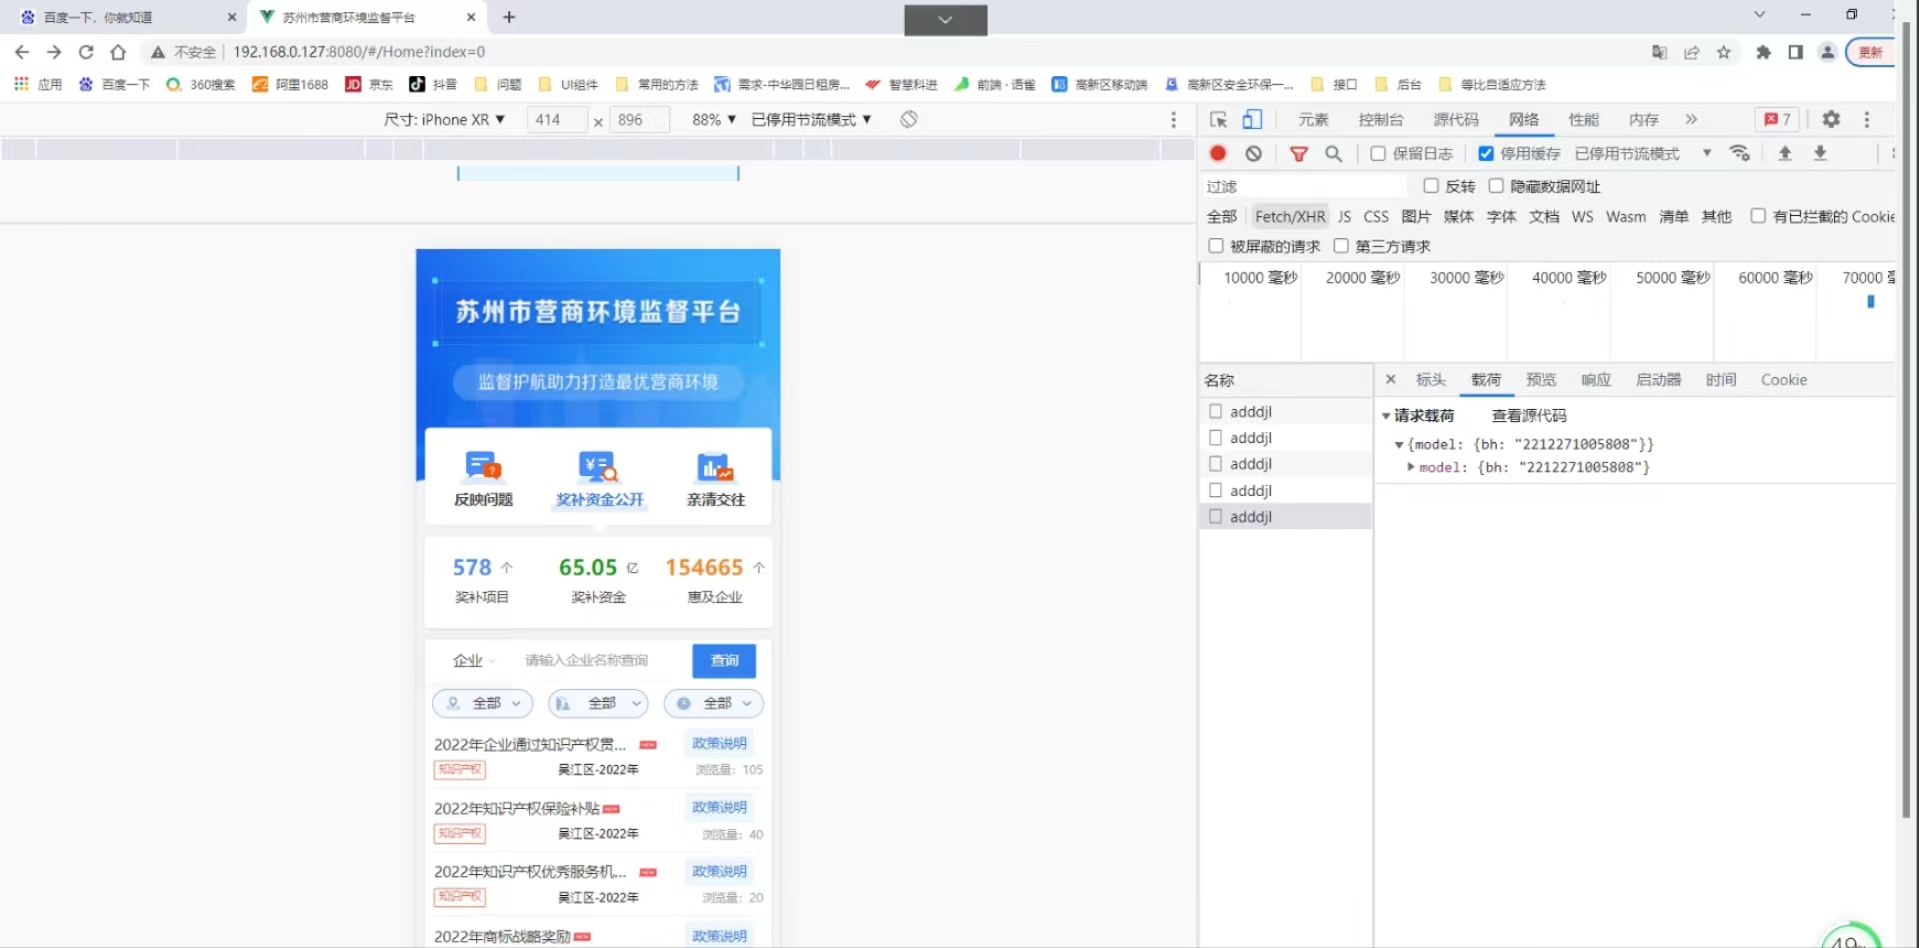
Task: Filter requests by Fetch/XHR type
Action: pyautogui.click(x=1290, y=216)
